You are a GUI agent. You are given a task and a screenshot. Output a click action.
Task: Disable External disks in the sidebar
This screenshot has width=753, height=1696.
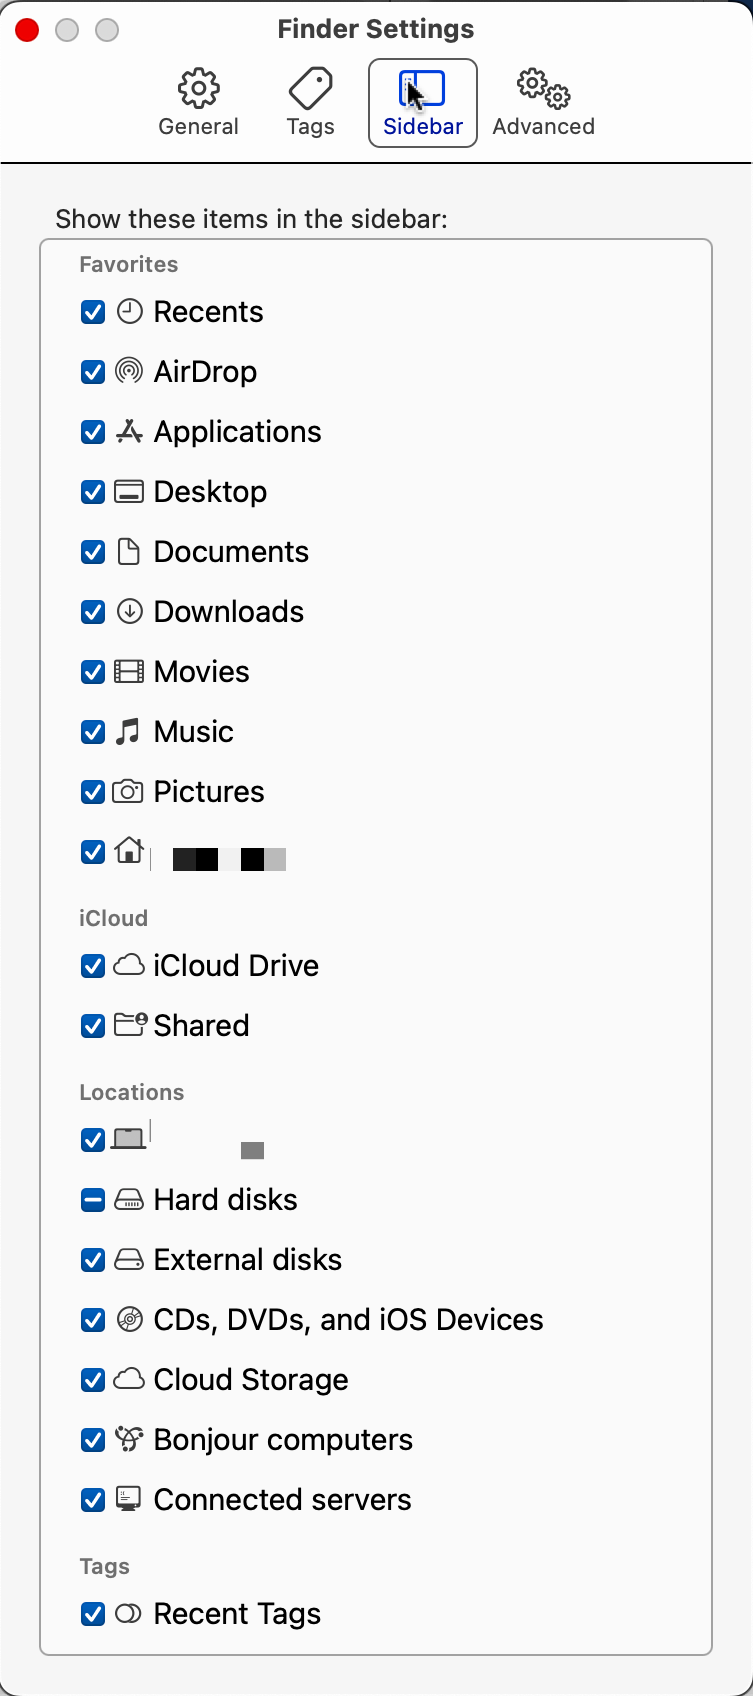(x=92, y=1259)
